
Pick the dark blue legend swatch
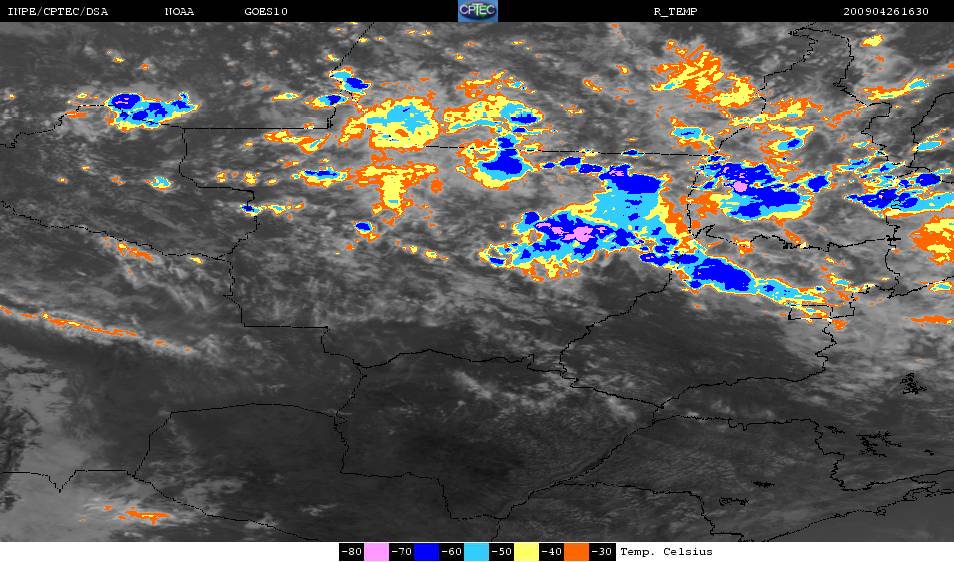tap(427, 552)
